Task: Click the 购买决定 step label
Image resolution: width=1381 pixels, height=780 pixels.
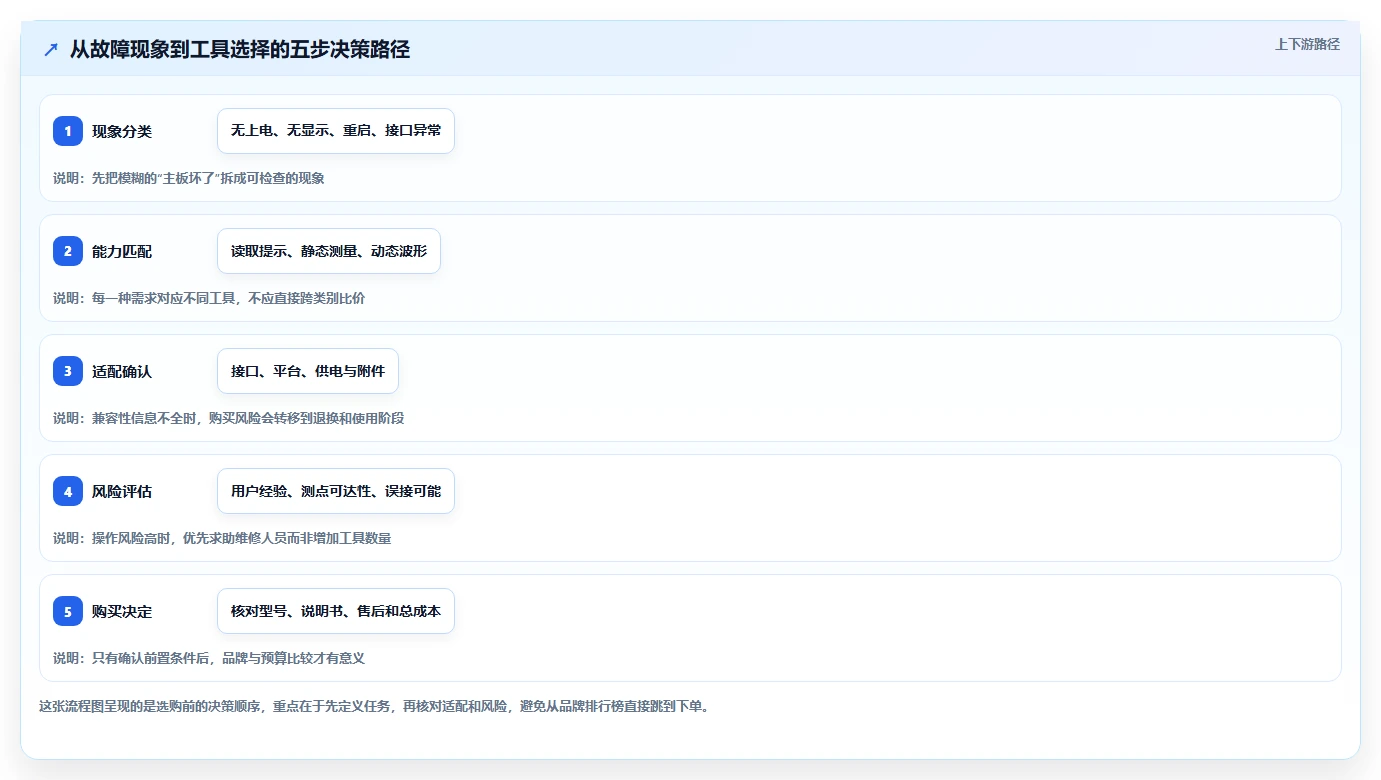Action: tap(122, 611)
